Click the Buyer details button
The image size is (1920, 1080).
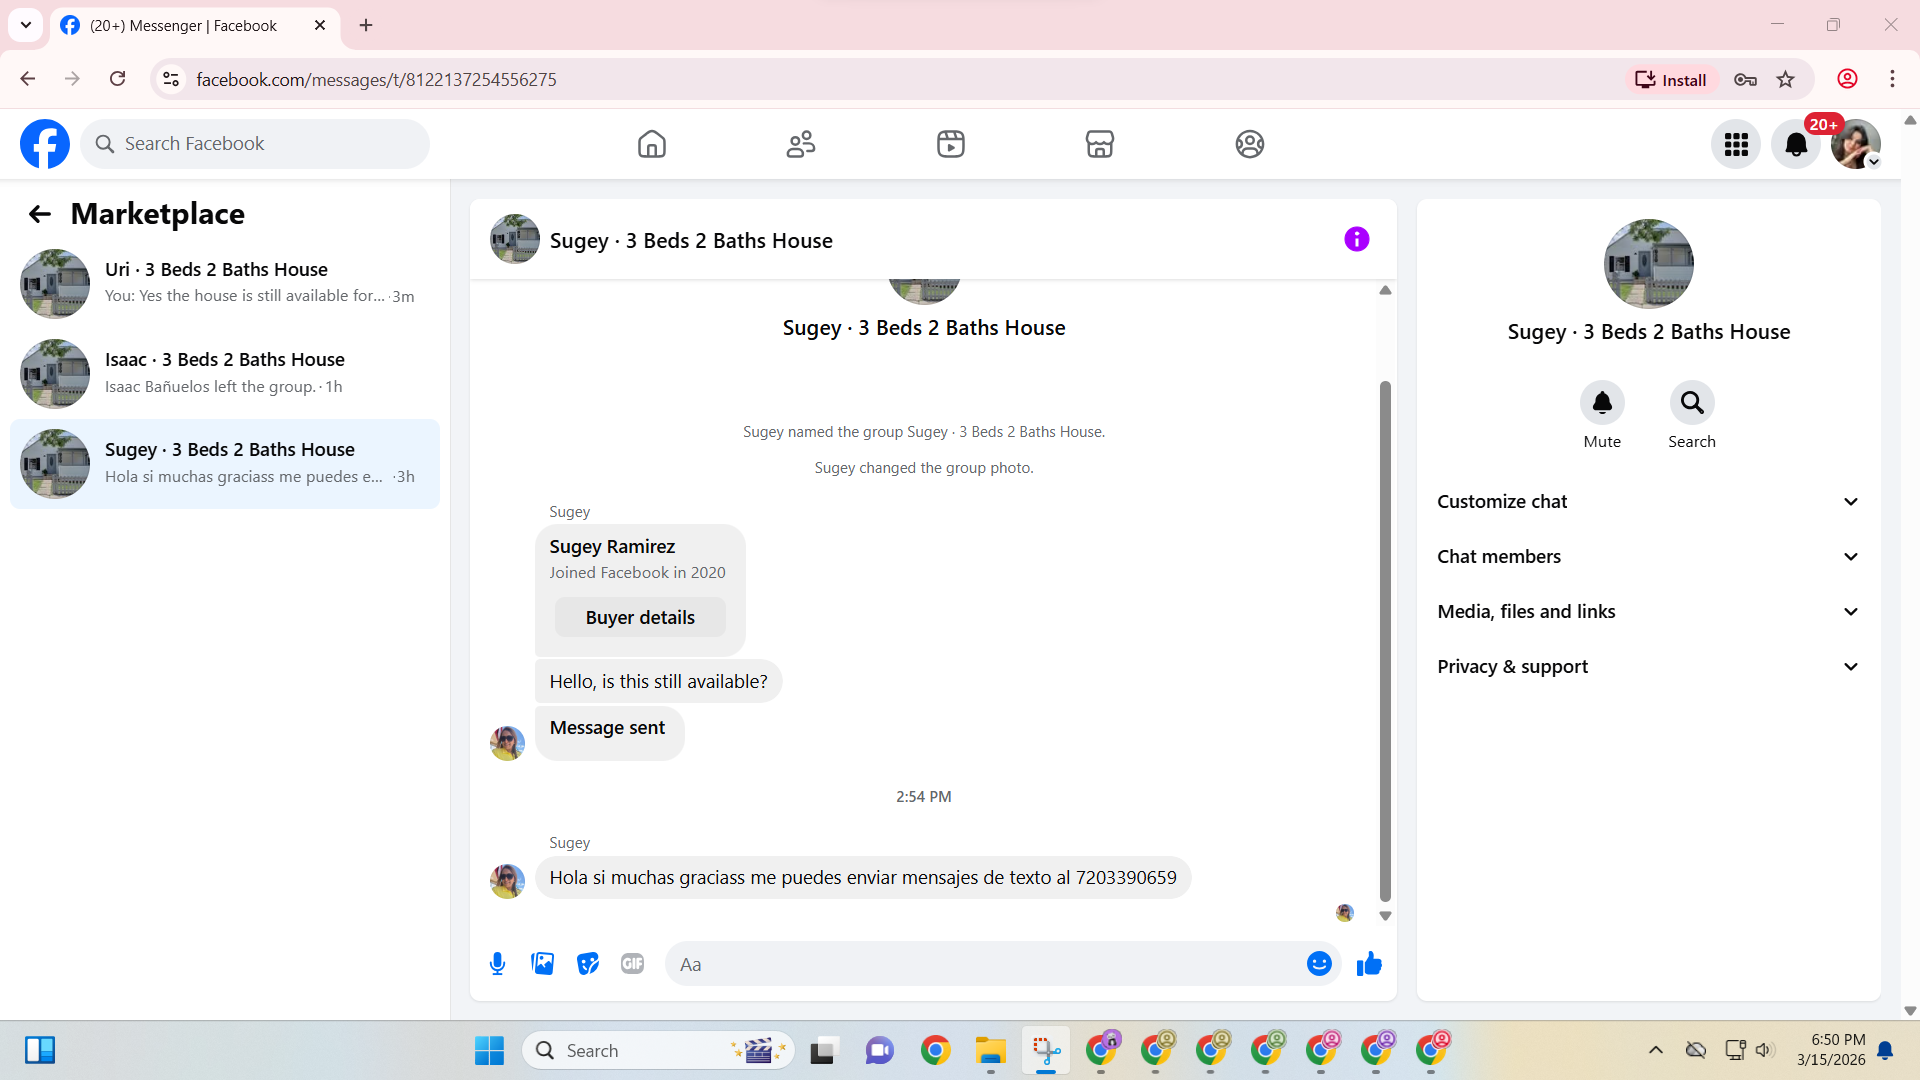(x=640, y=618)
